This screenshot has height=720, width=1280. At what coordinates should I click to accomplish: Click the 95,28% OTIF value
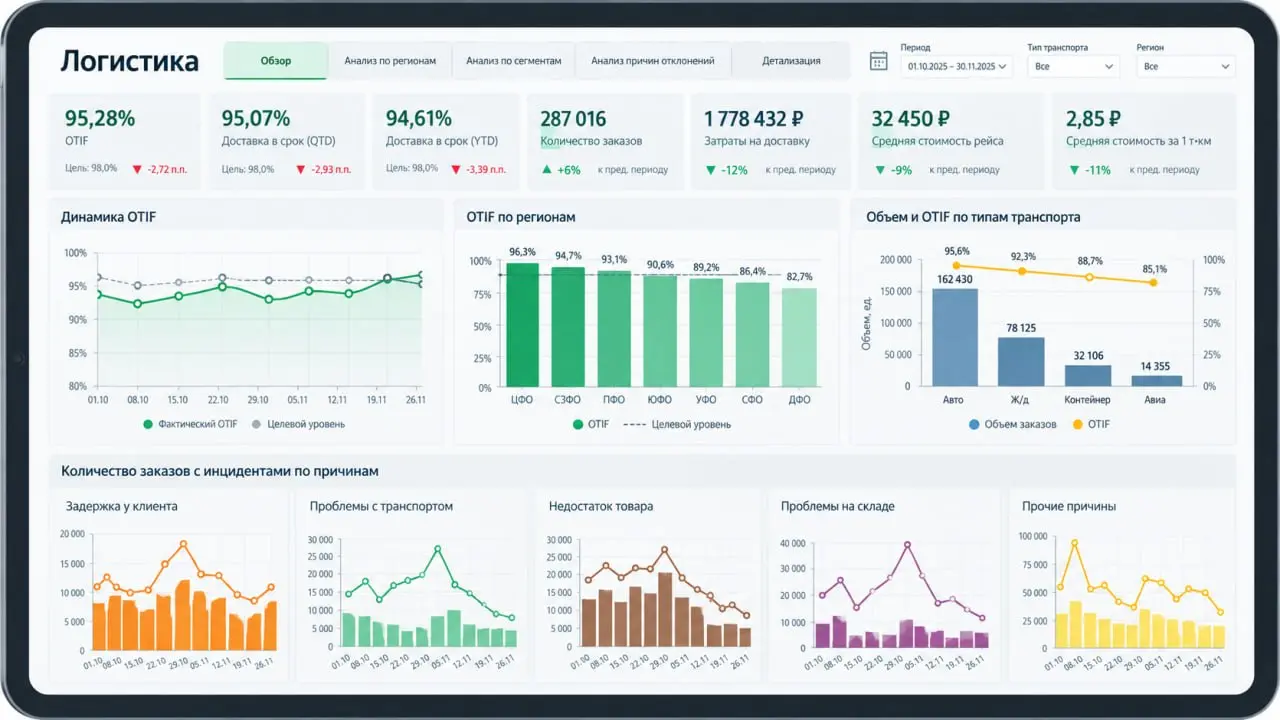tap(100, 119)
